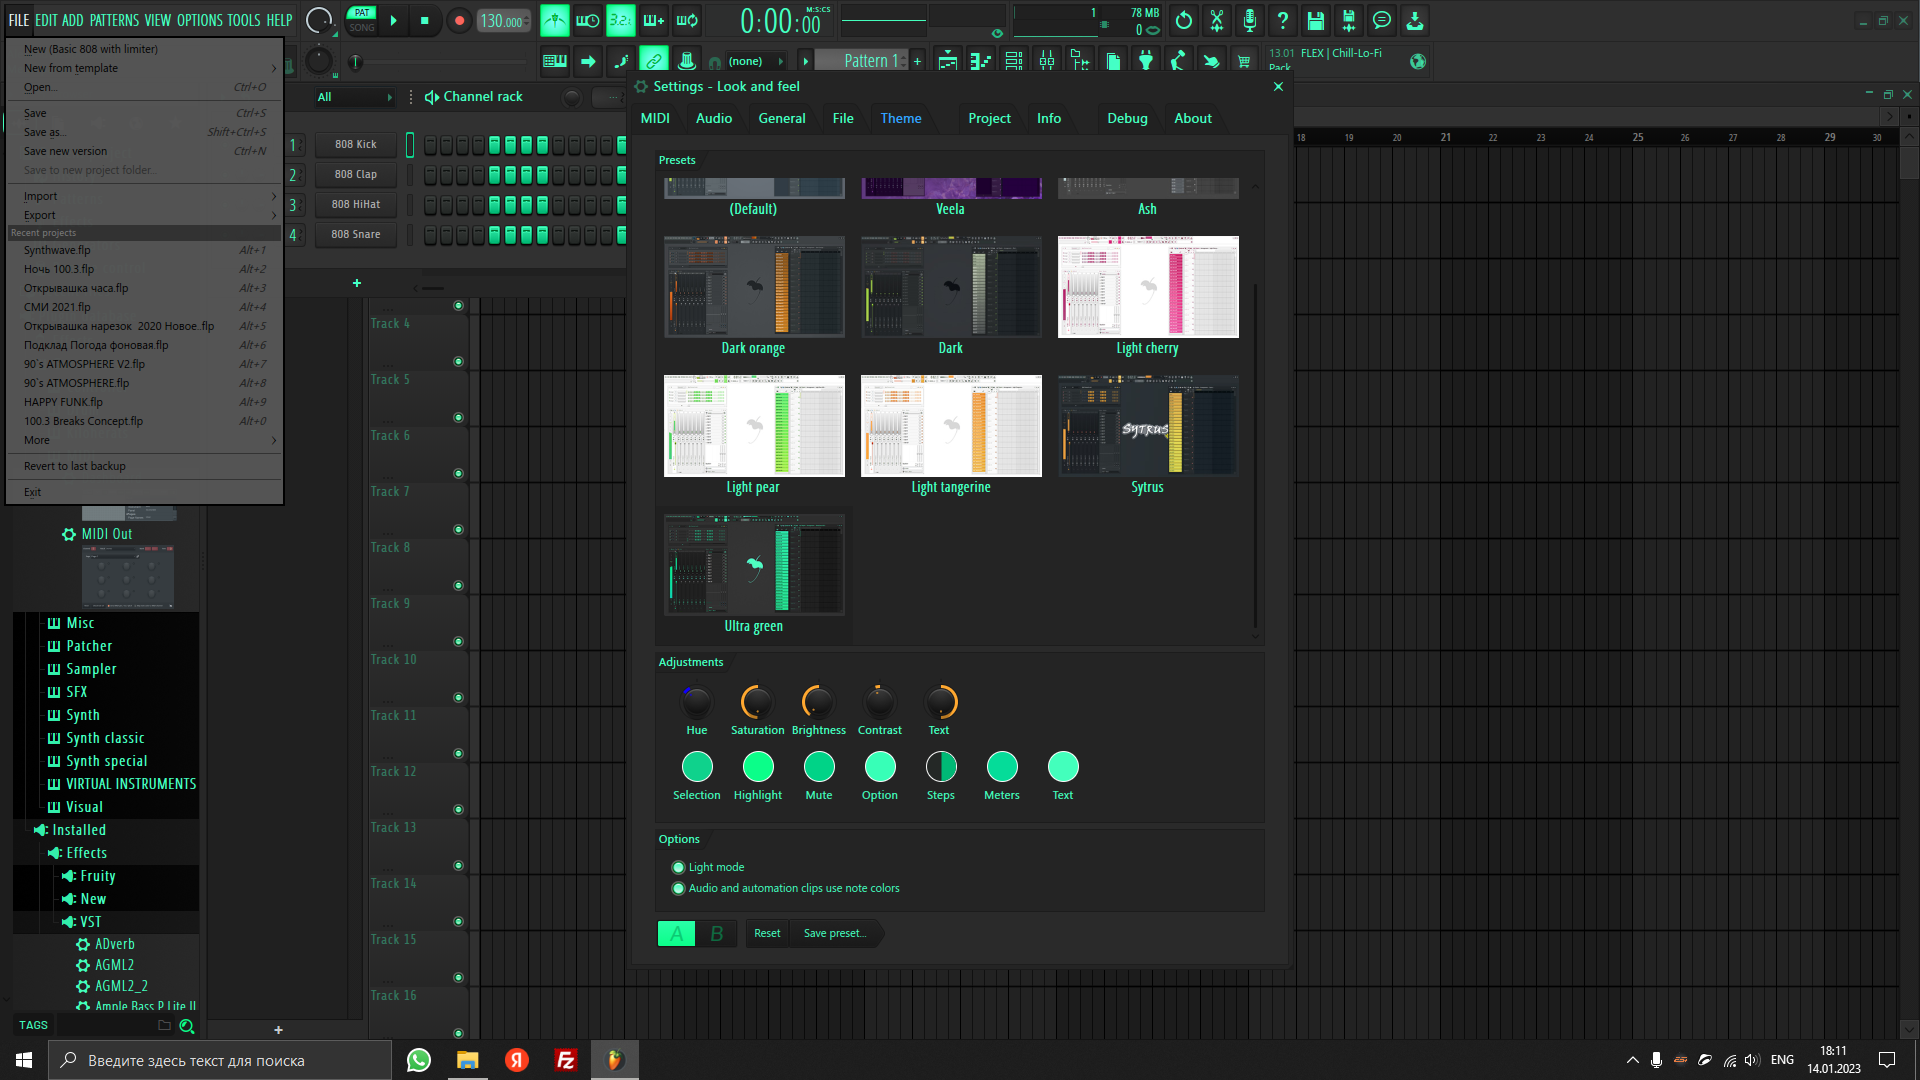Toggle audio and automation clips note colors
This screenshot has height=1080, width=1920.
click(x=679, y=889)
